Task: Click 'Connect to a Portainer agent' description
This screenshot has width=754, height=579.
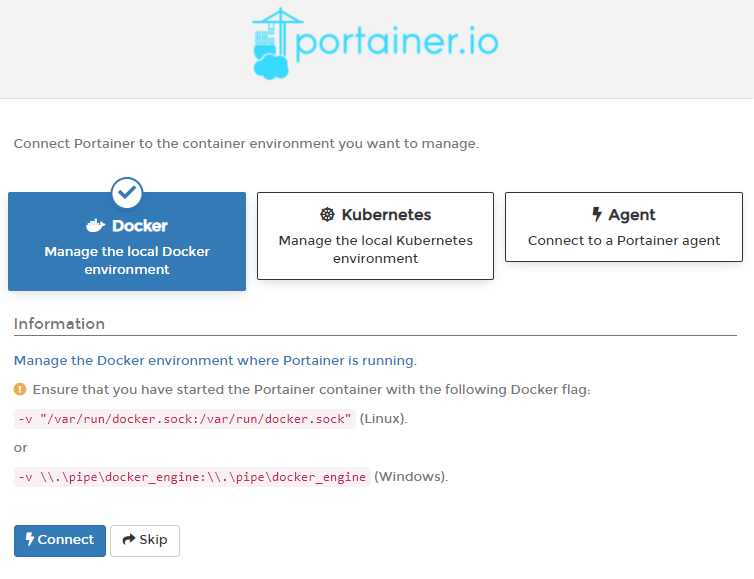Action: click(624, 240)
